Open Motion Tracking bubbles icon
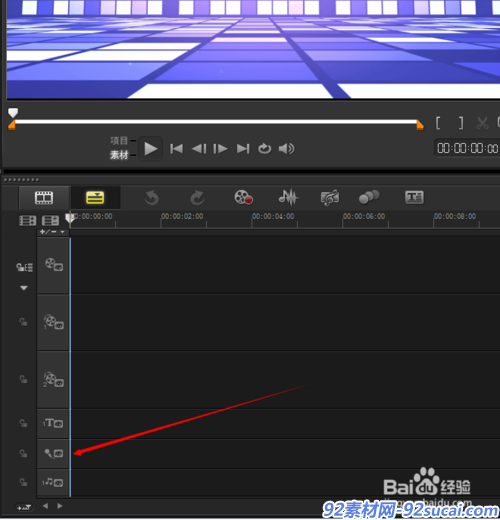This screenshot has width=500, height=520. (369, 197)
